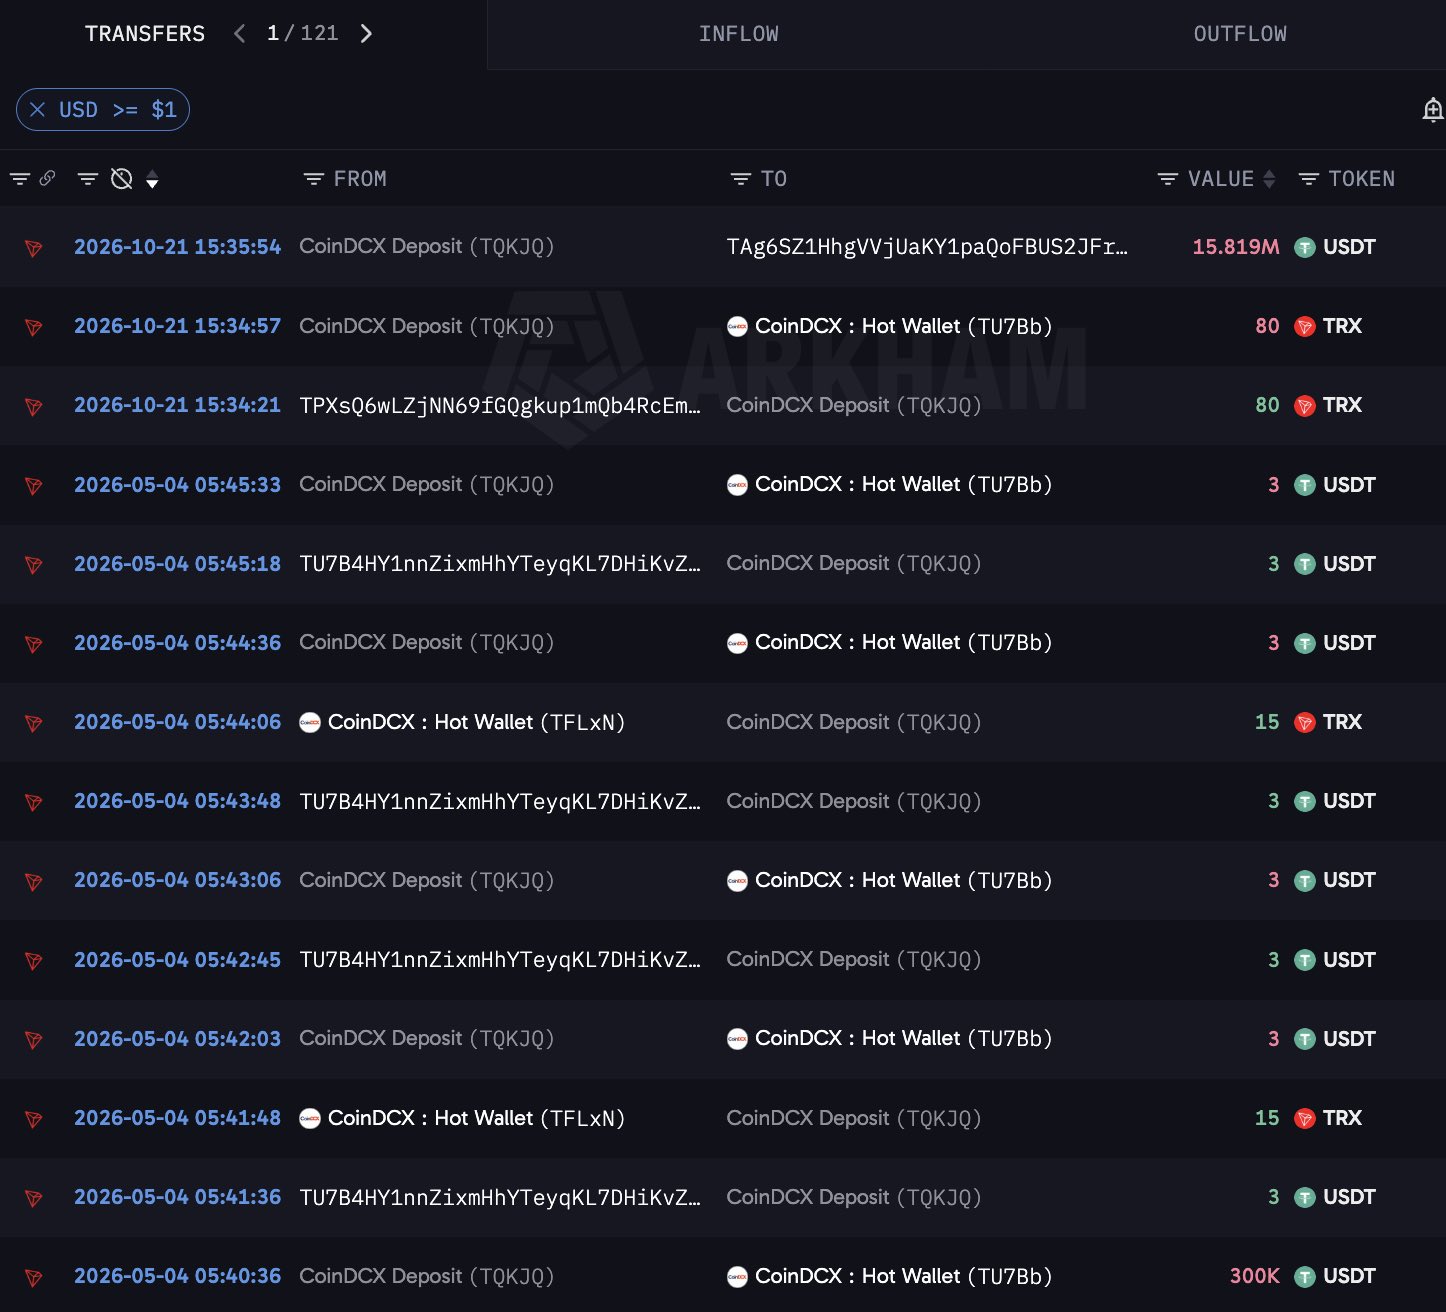Remove the USD >= $1 filter
Screen dimensions: 1446x1312
point(38,110)
